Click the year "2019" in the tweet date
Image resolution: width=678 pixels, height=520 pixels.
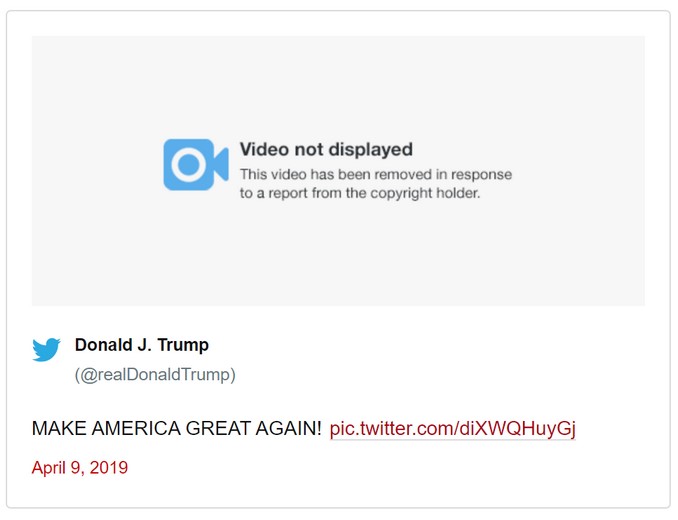109,468
